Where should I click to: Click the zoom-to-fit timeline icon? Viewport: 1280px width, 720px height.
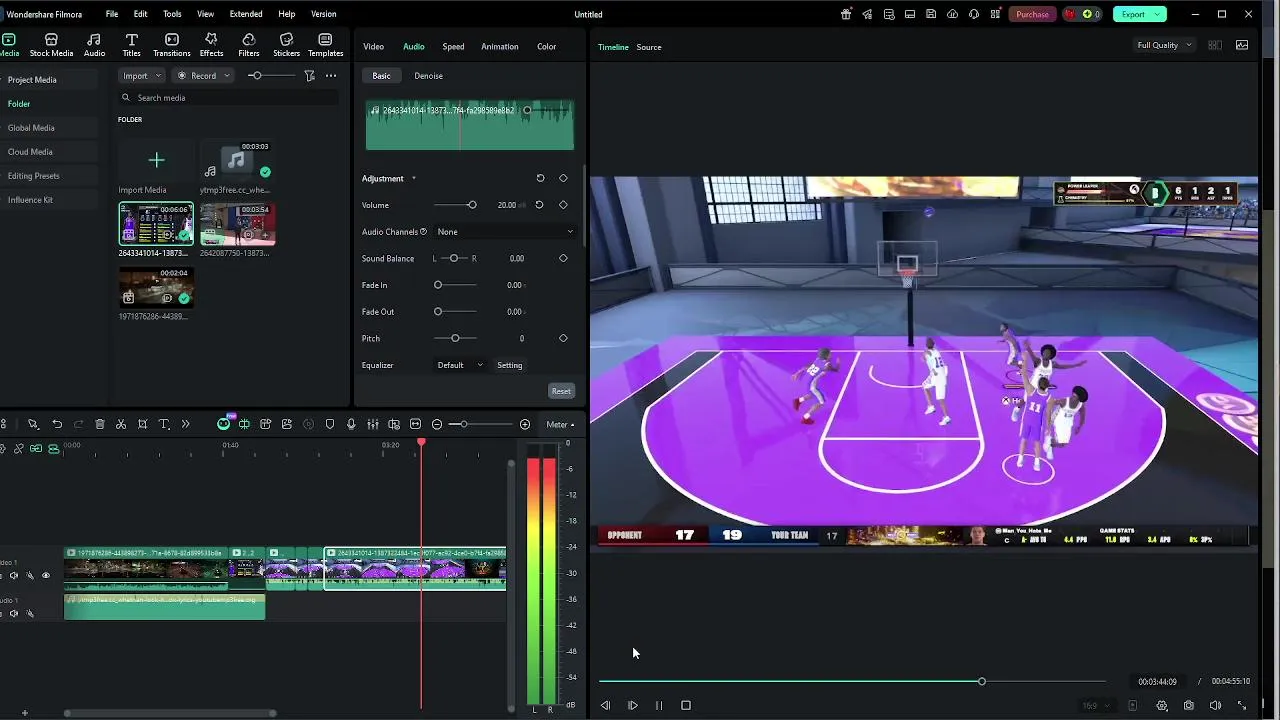(x=415, y=424)
